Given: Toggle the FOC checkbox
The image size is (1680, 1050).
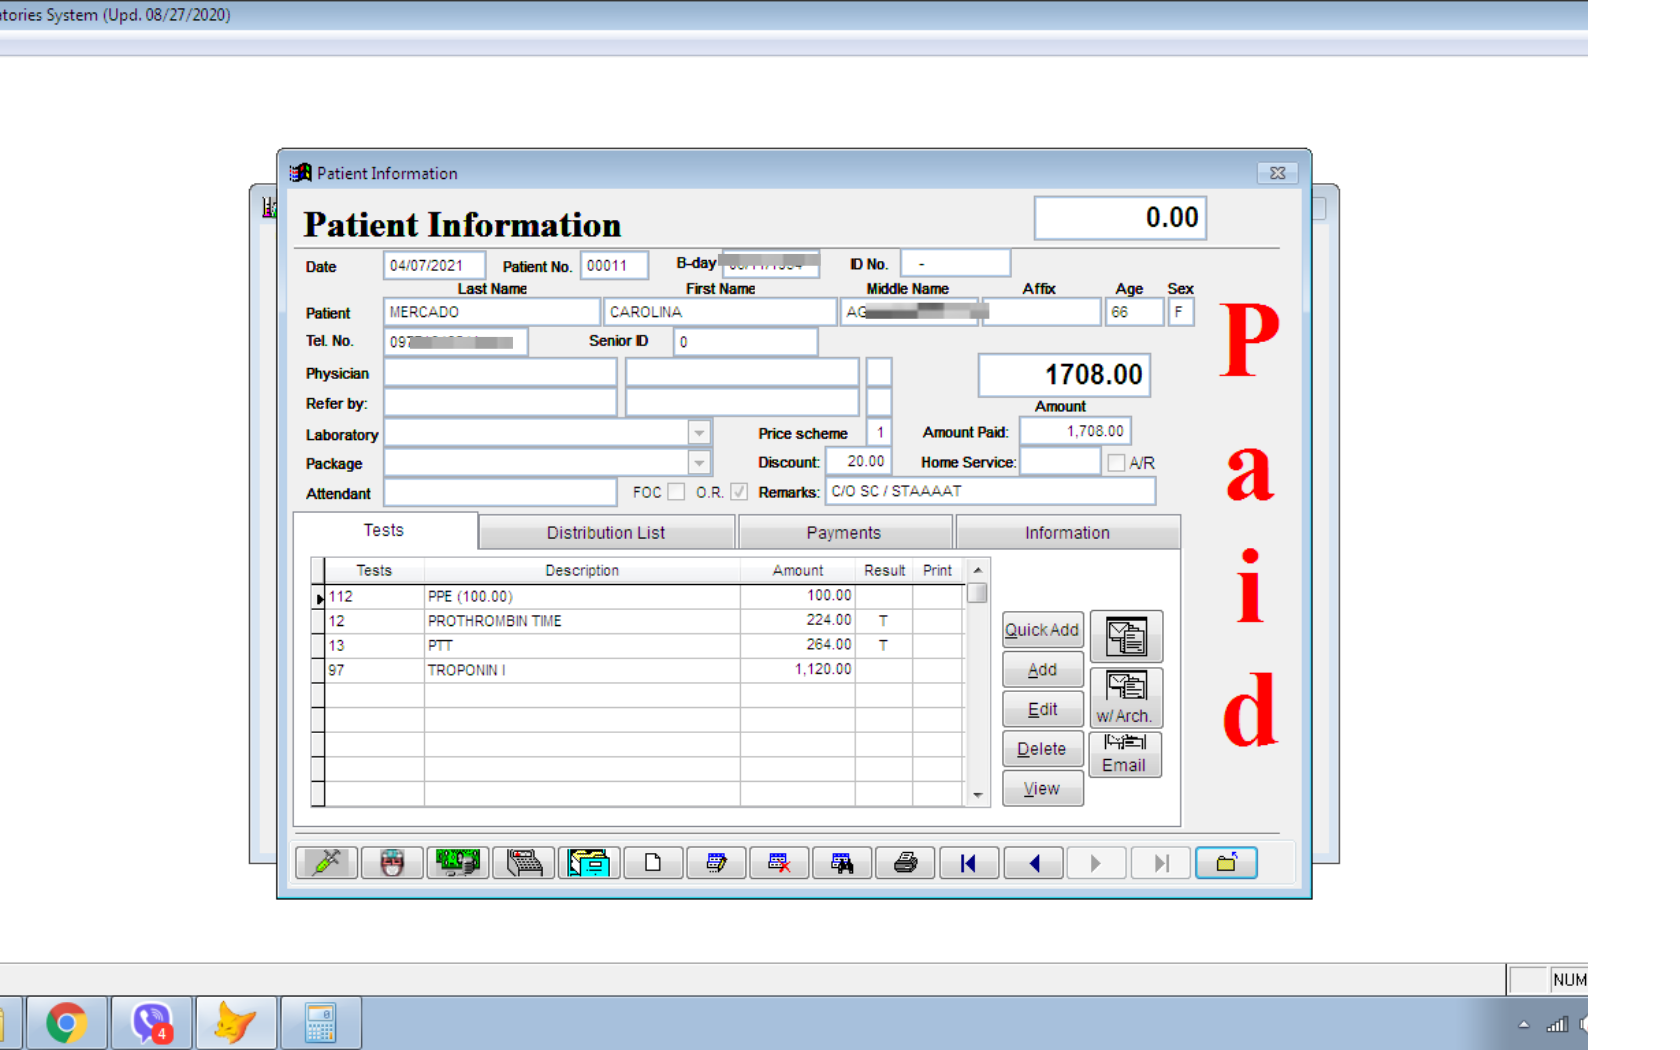Looking at the screenshot, I should pyautogui.click(x=676, y=492).
